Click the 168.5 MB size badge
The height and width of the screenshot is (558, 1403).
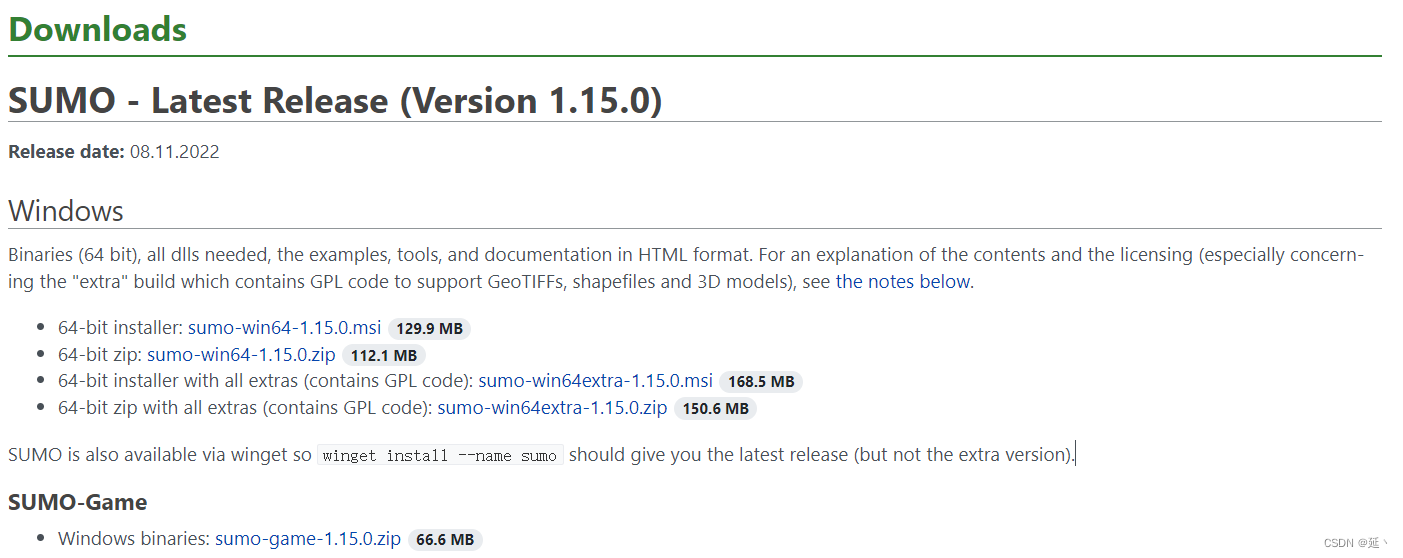761,381
